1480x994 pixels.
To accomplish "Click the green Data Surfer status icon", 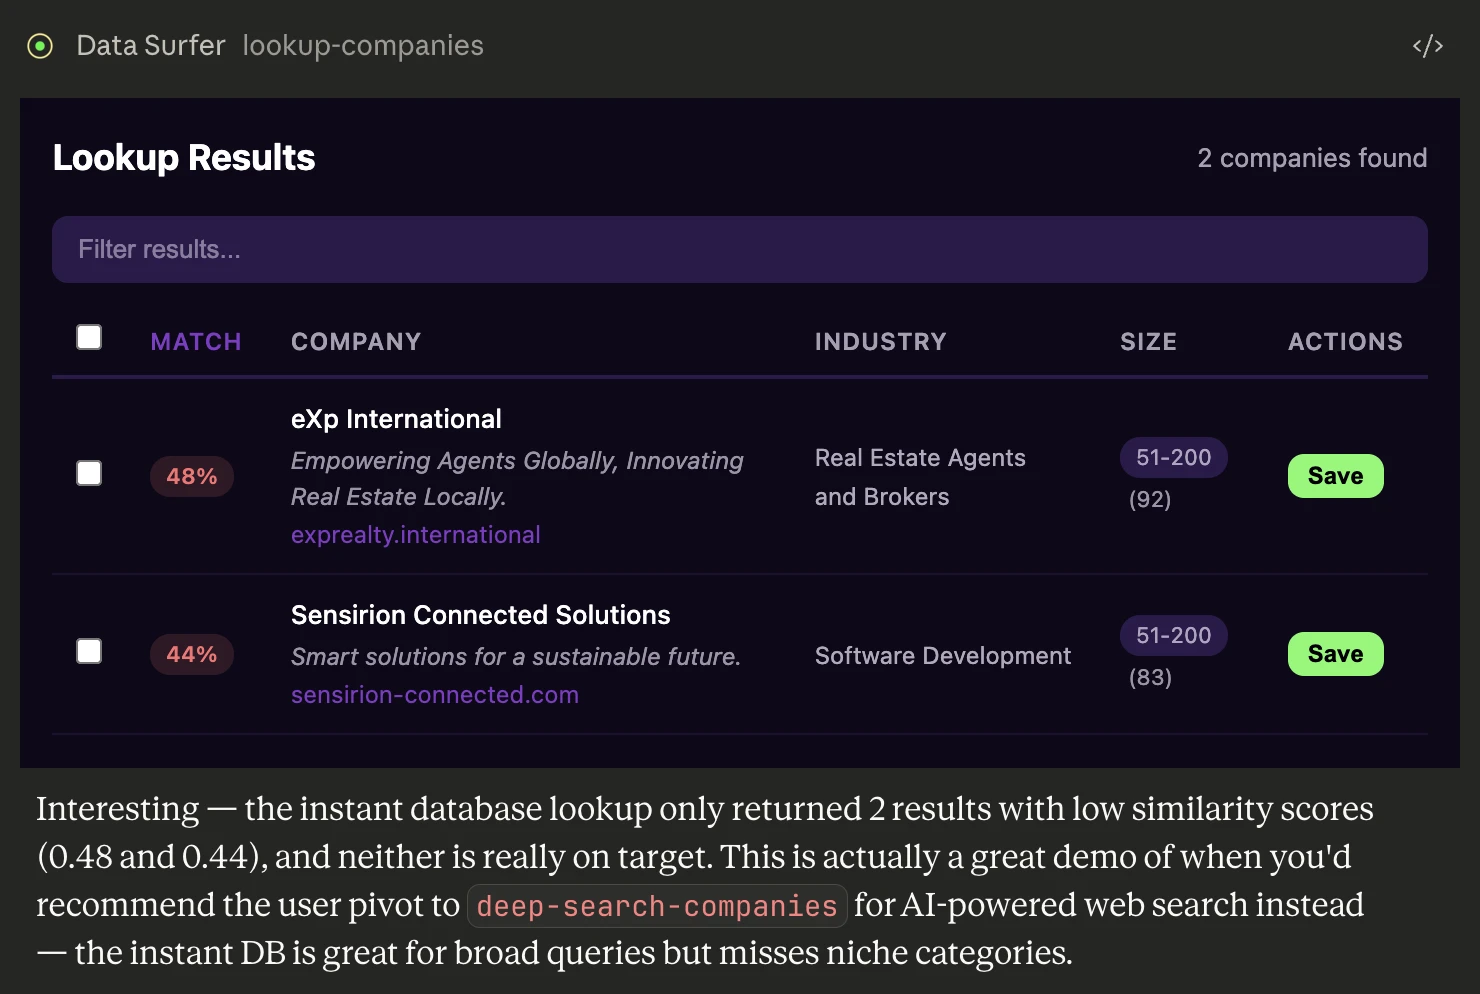I will tap(40, 46).
